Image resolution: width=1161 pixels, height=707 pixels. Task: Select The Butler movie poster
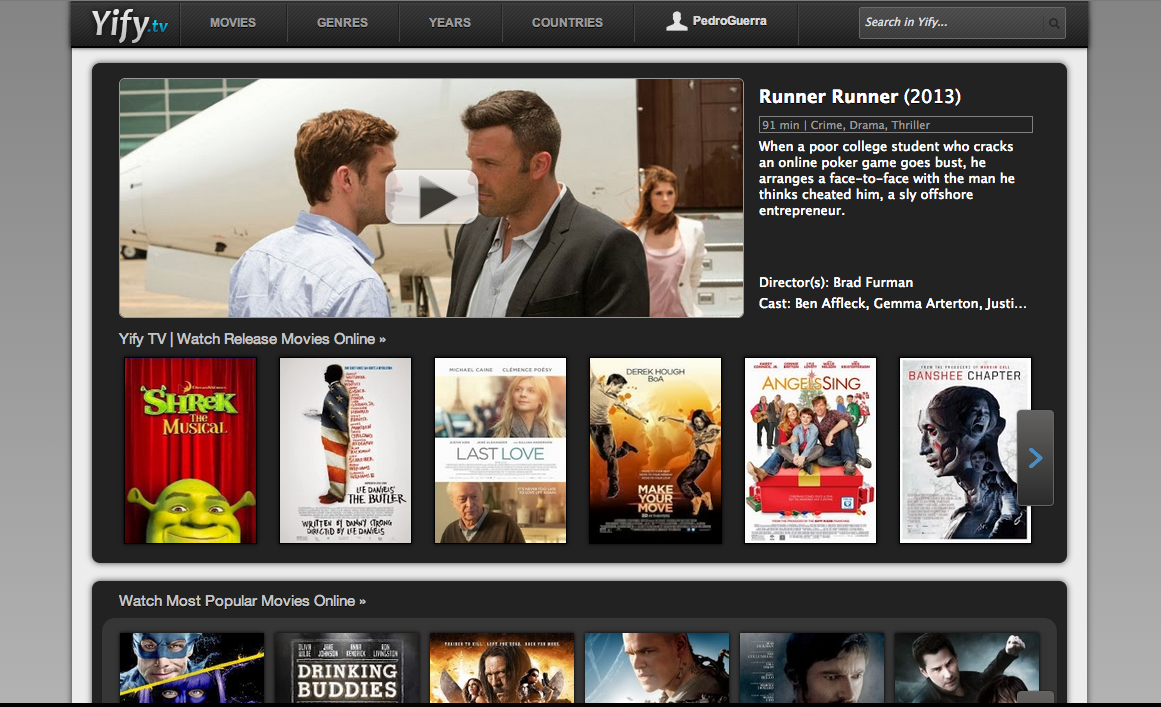[x=345, y=450]
